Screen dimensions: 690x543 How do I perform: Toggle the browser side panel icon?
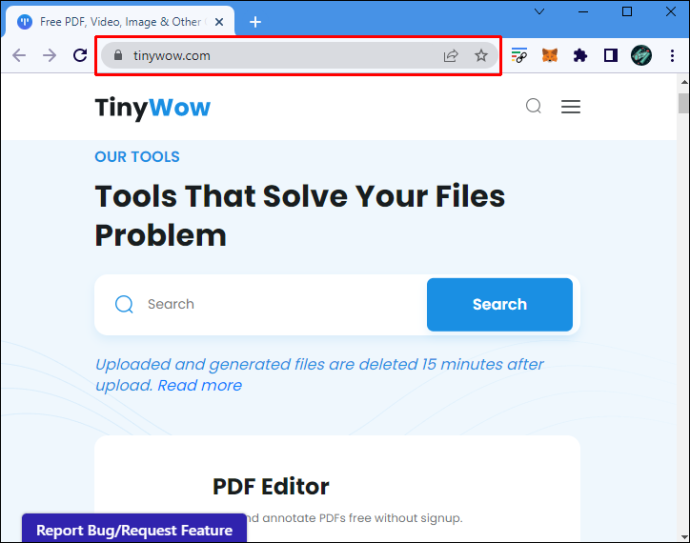[611, 55]
